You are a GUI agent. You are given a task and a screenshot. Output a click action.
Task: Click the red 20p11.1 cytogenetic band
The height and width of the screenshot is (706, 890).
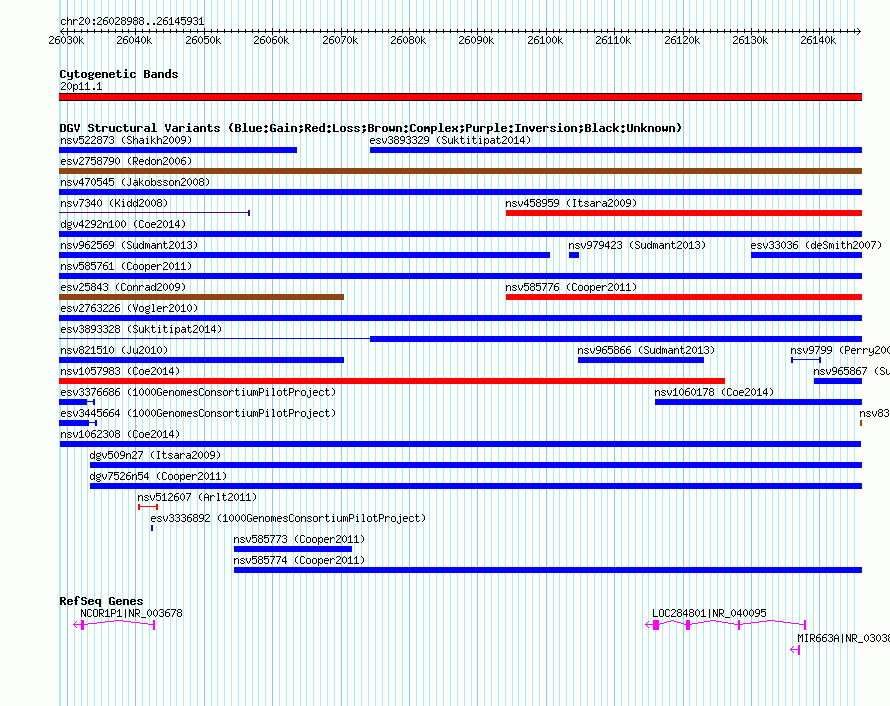tap(460, 97)
